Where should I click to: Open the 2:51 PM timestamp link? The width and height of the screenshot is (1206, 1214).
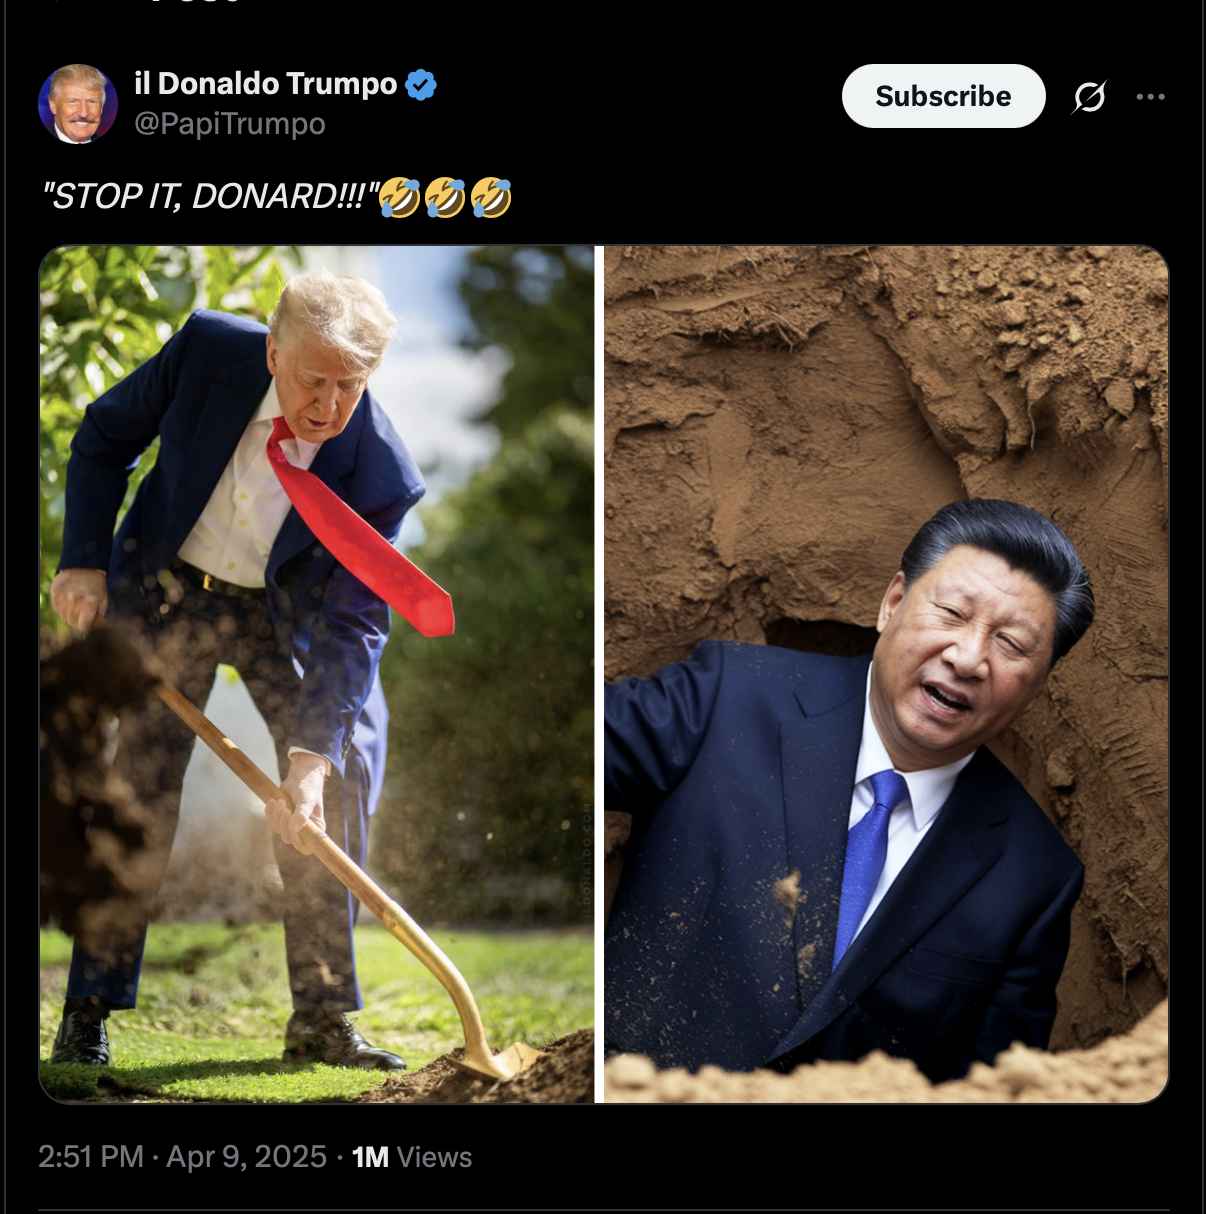[91, 1157]
